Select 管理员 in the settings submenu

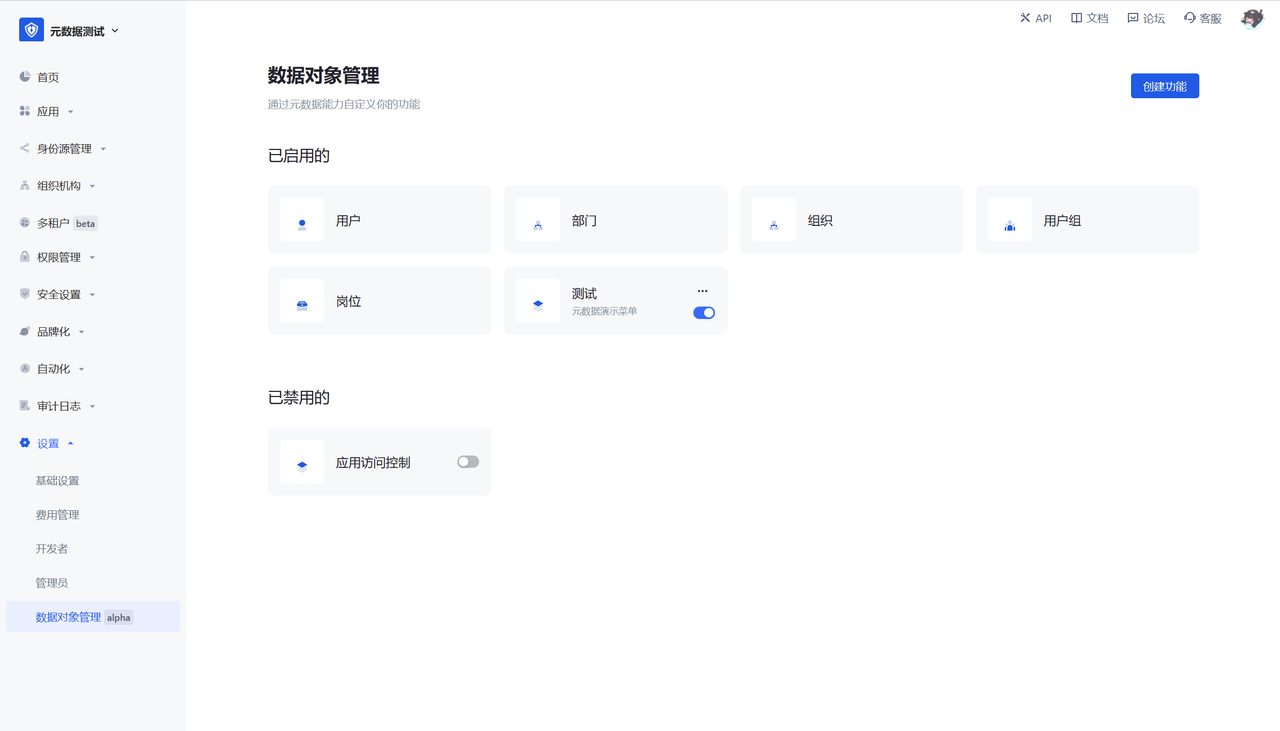coord(52,583)
